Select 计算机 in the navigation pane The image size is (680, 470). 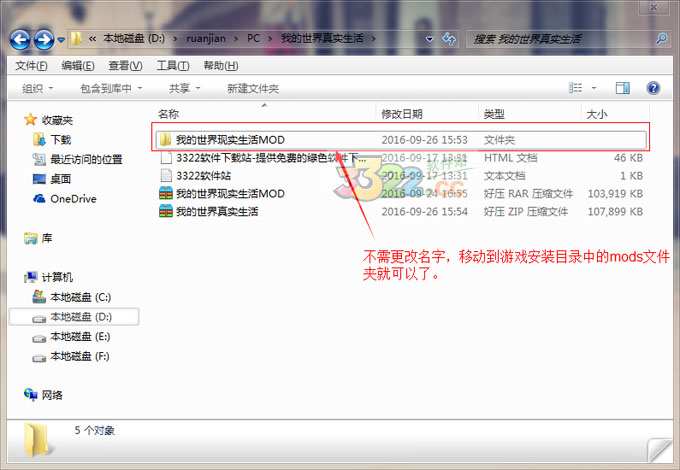pyautogui.click(x=57, y=277)
